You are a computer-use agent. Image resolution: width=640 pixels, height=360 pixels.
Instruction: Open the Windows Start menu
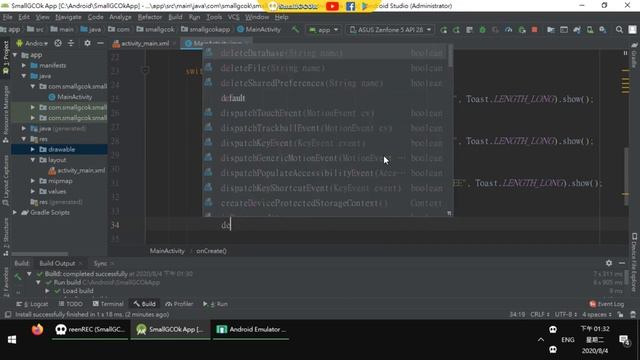pyautogui.click(x=12, y=340)
